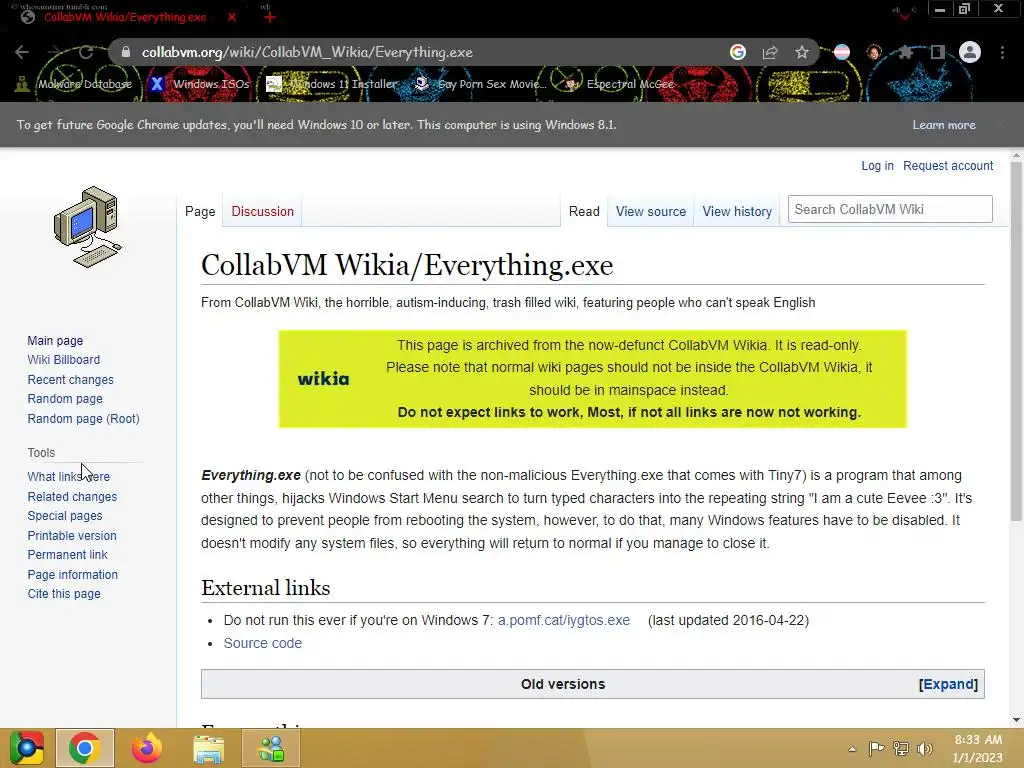Viewport: 1024px width, 768px height.
Task: Expand the Old versions section
Action: [948, 684]
